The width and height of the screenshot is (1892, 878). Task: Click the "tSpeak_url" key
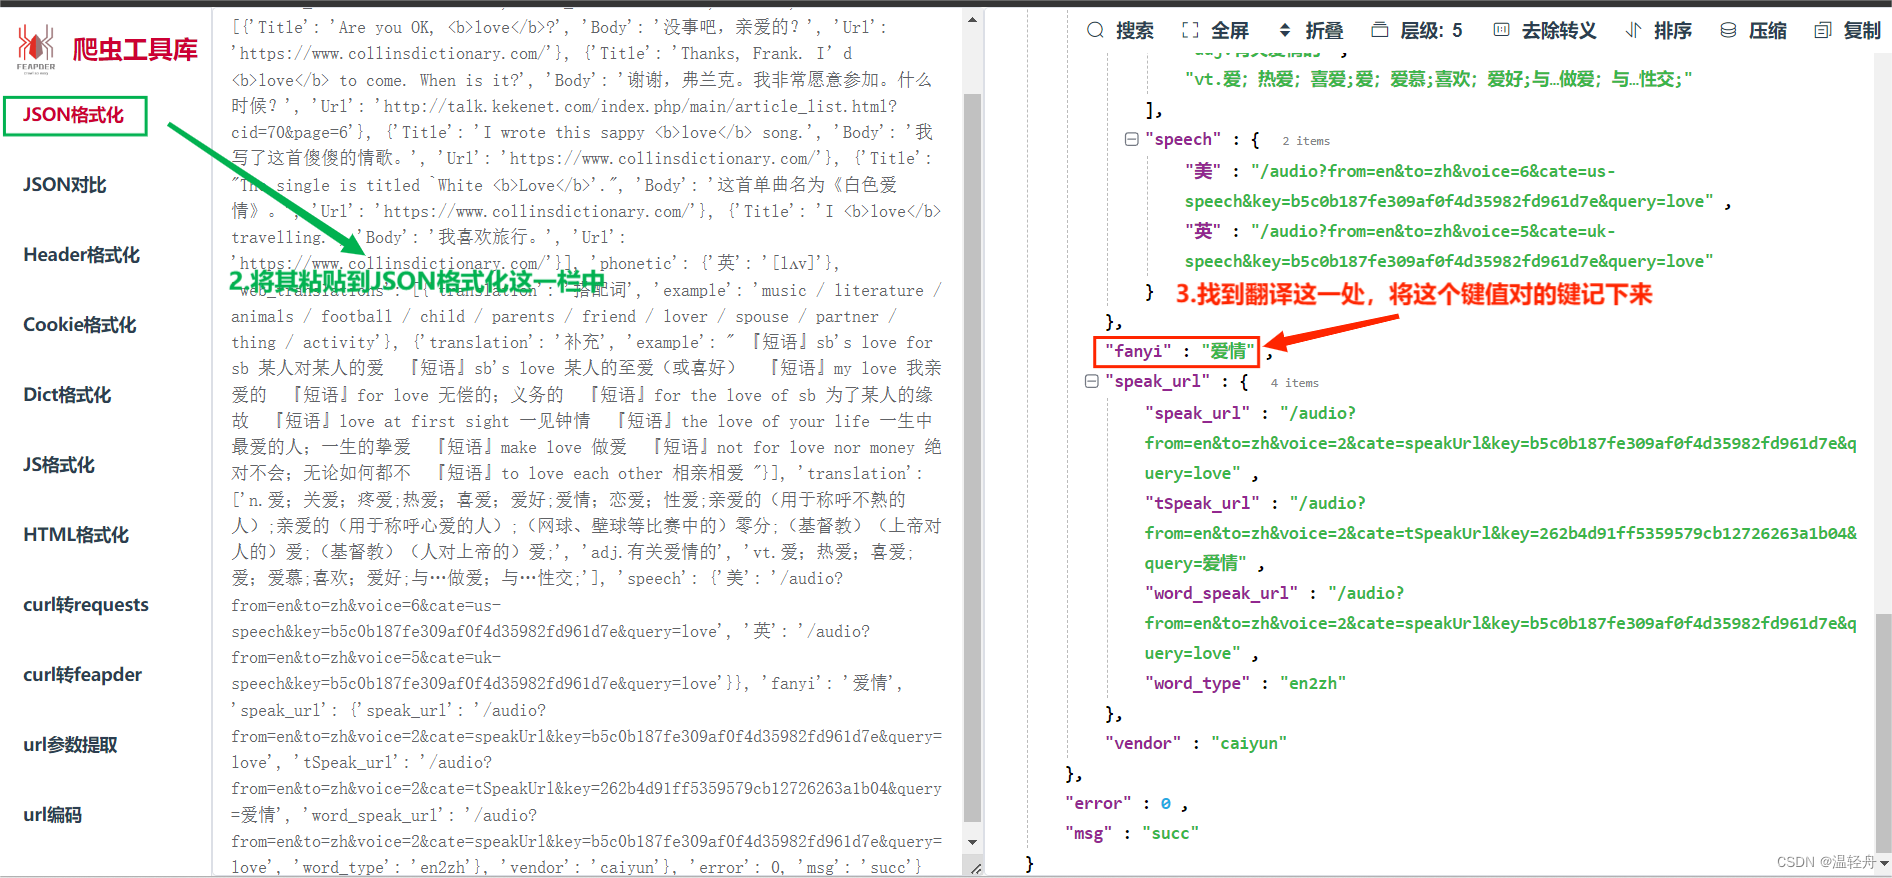pyautogui.click(x=1203, y=503)
